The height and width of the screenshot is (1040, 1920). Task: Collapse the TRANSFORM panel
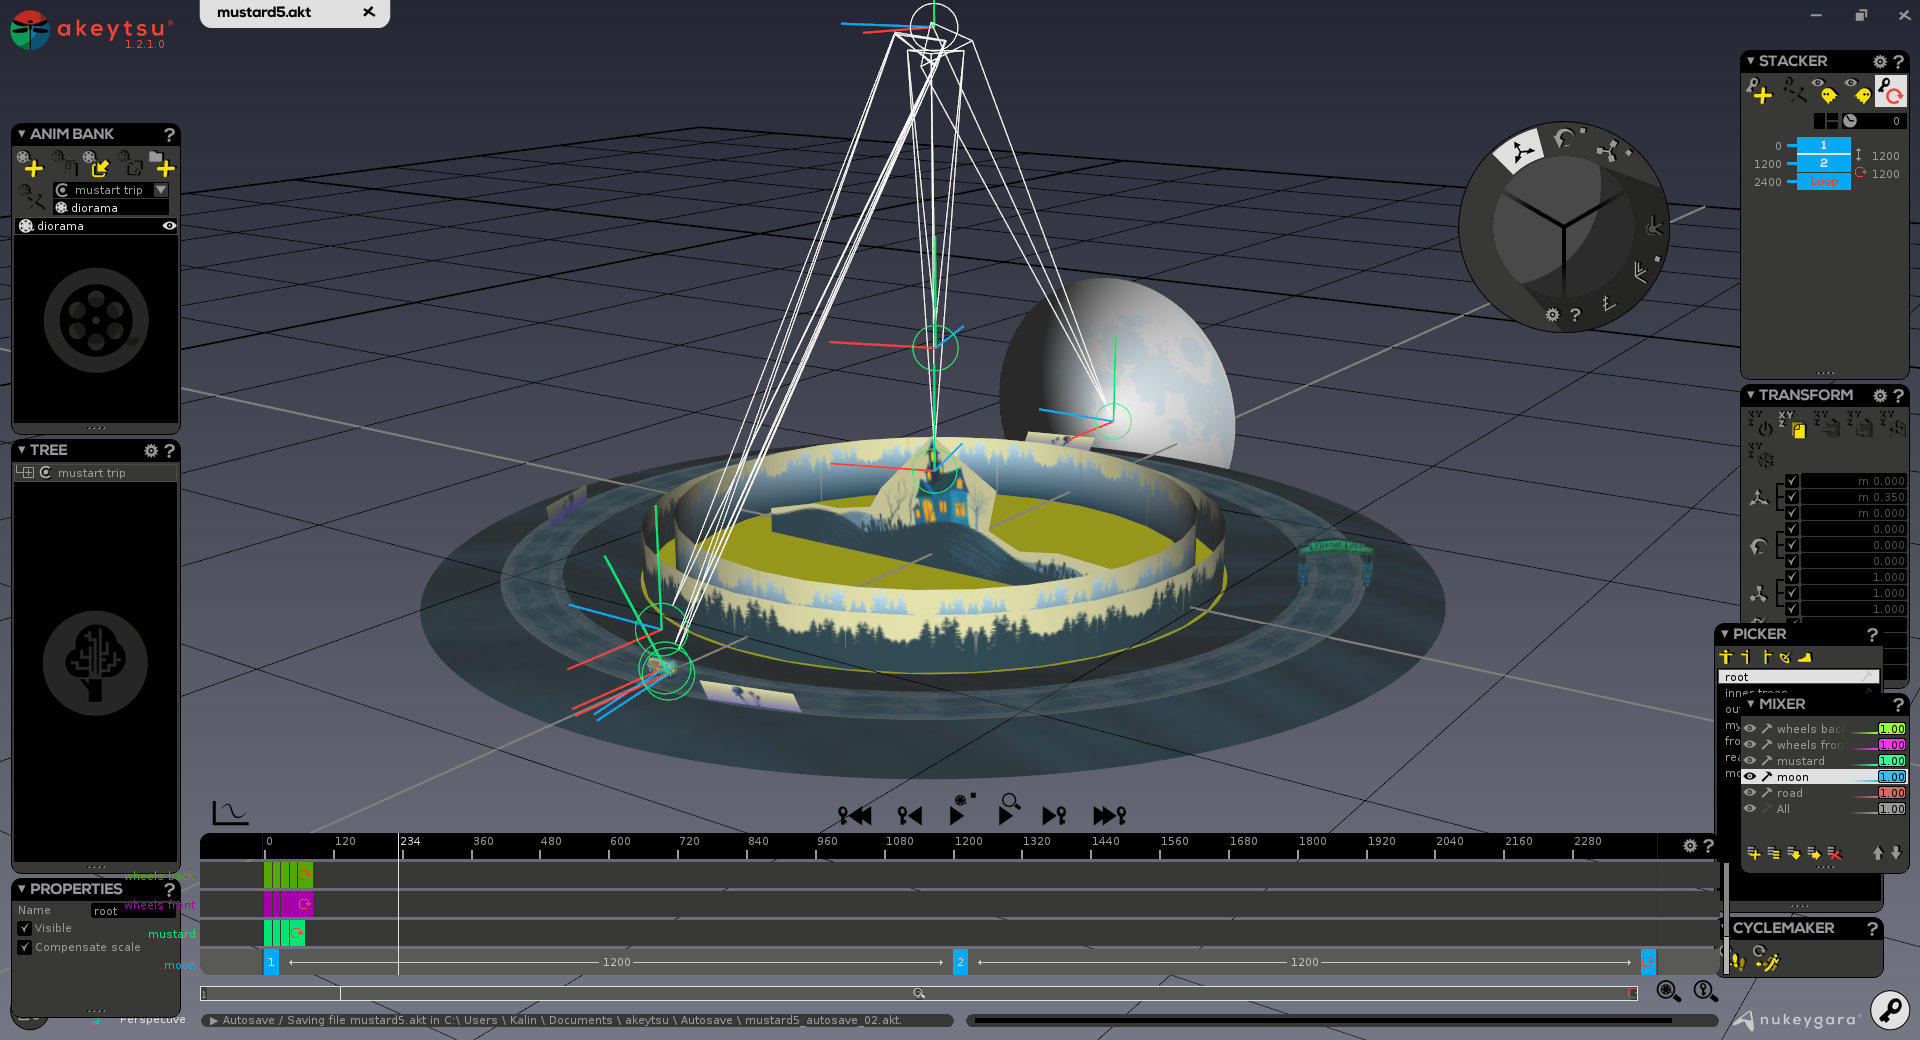click(1751, 395)
